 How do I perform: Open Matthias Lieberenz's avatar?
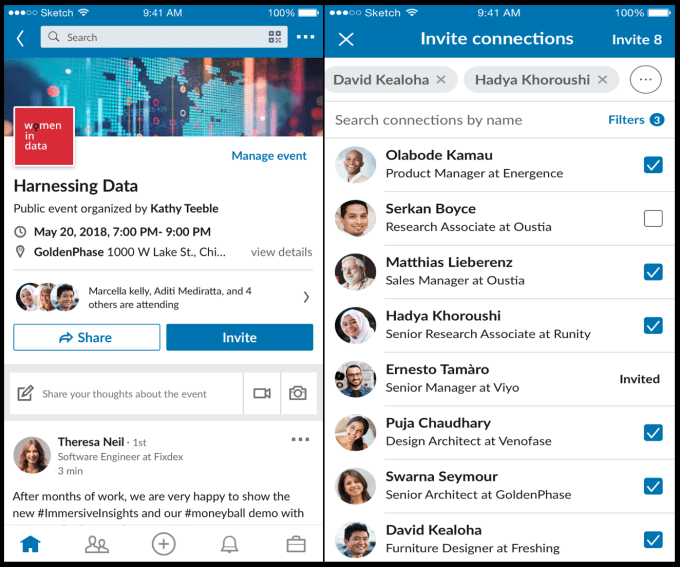(355, 272)
